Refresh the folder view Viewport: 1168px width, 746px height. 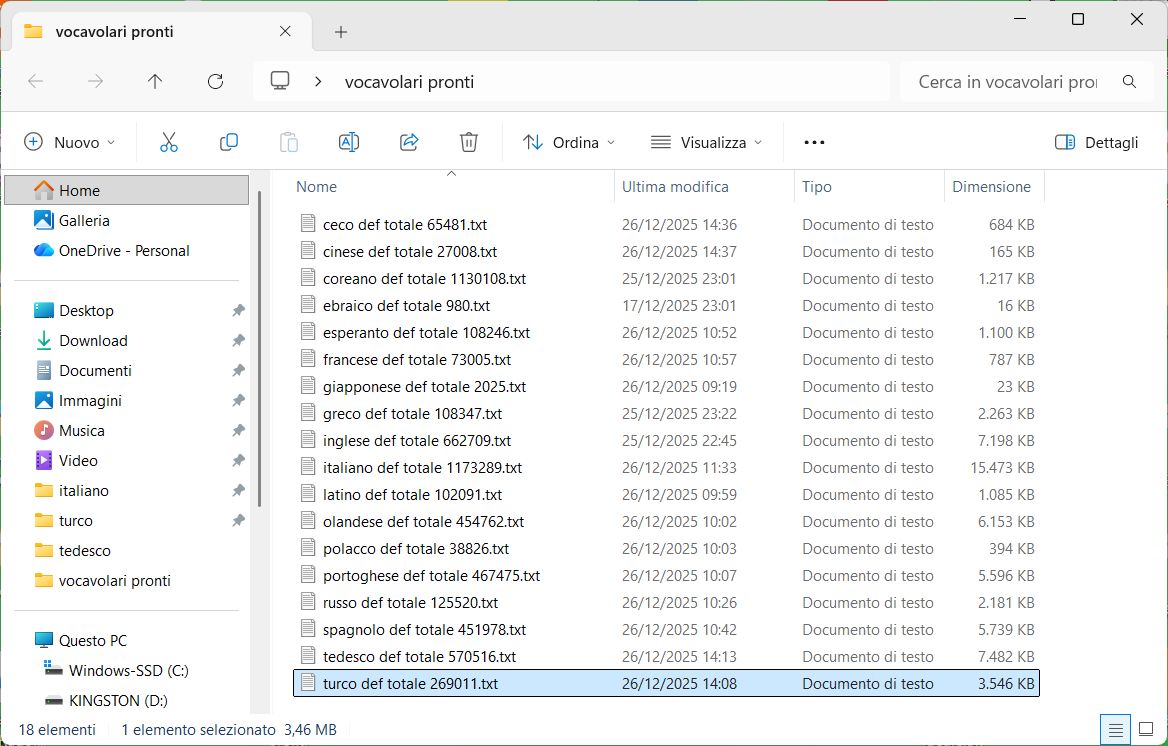pos(215,82)
